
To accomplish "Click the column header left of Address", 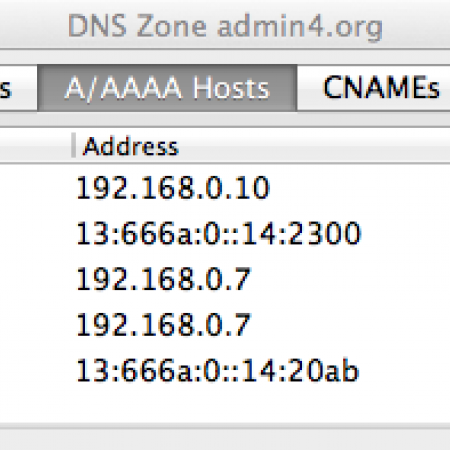I will [35, 145].
